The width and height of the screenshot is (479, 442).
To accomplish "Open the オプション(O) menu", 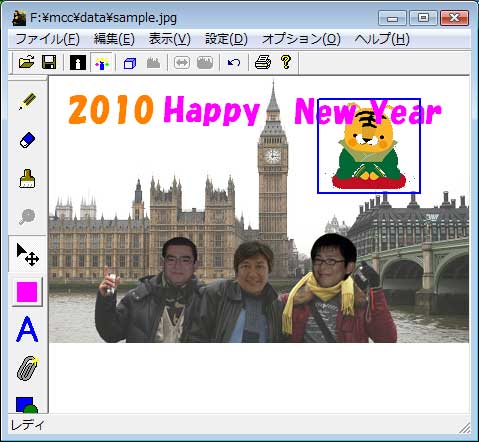I will (301, 39).
